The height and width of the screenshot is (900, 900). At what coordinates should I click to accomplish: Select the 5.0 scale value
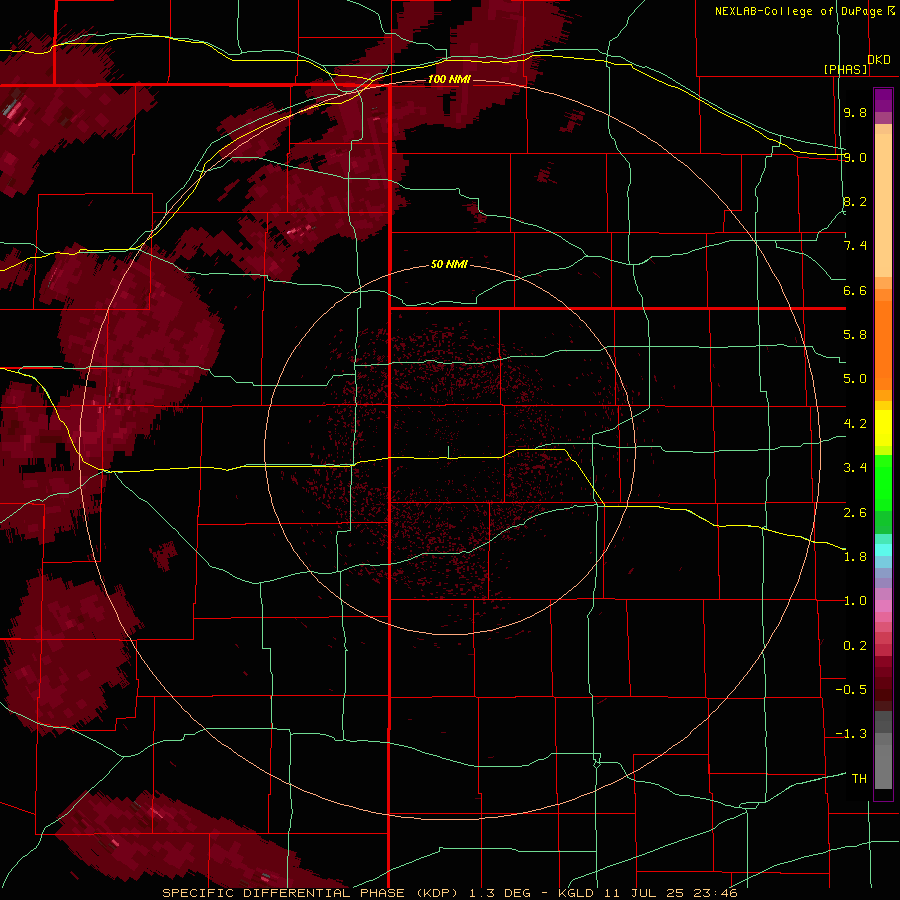[x=855, y=379]
